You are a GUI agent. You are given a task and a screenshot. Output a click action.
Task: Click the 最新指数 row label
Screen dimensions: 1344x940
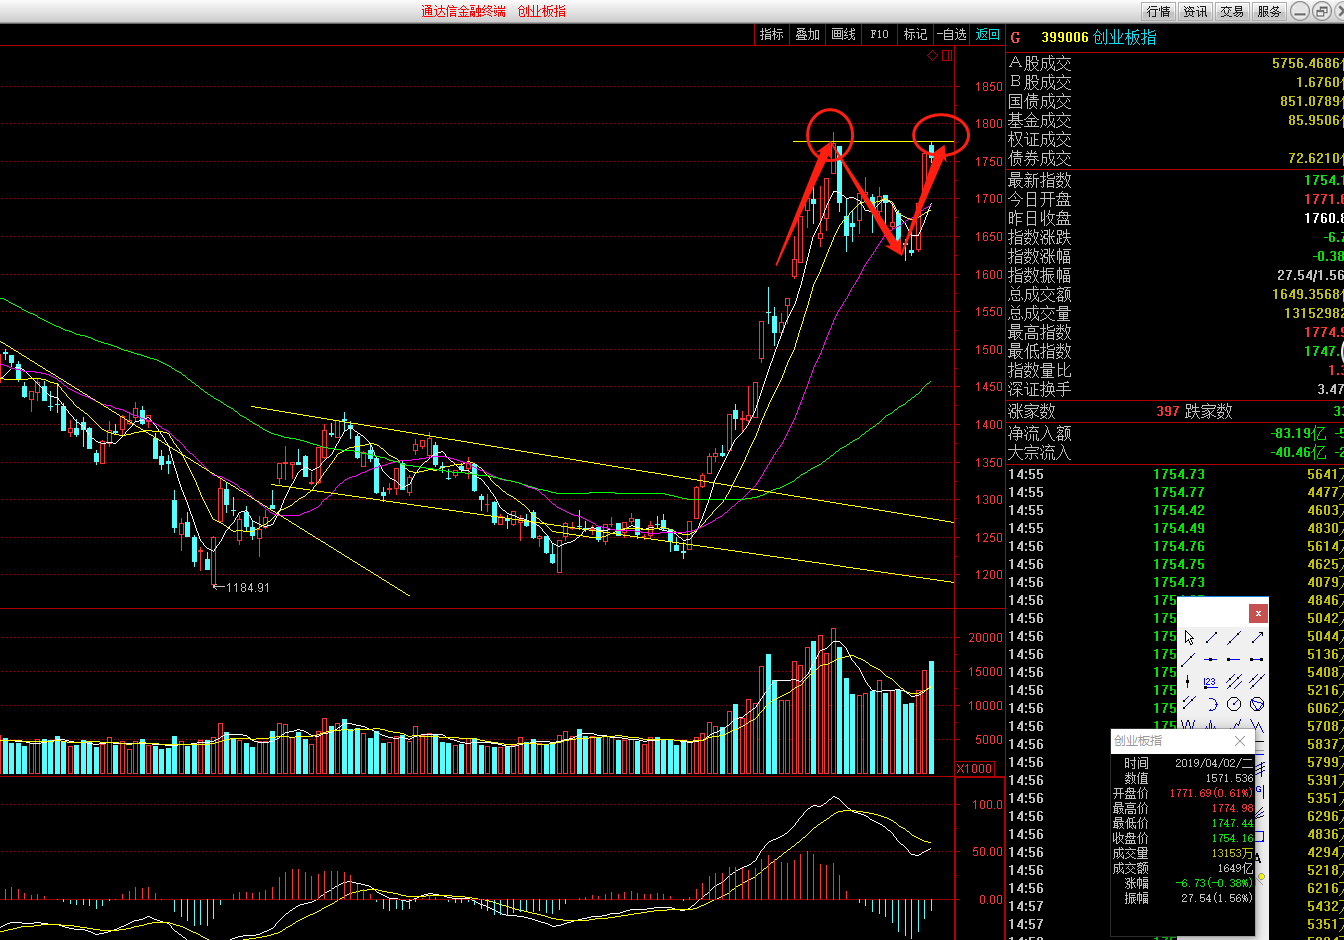(1040, 180)
